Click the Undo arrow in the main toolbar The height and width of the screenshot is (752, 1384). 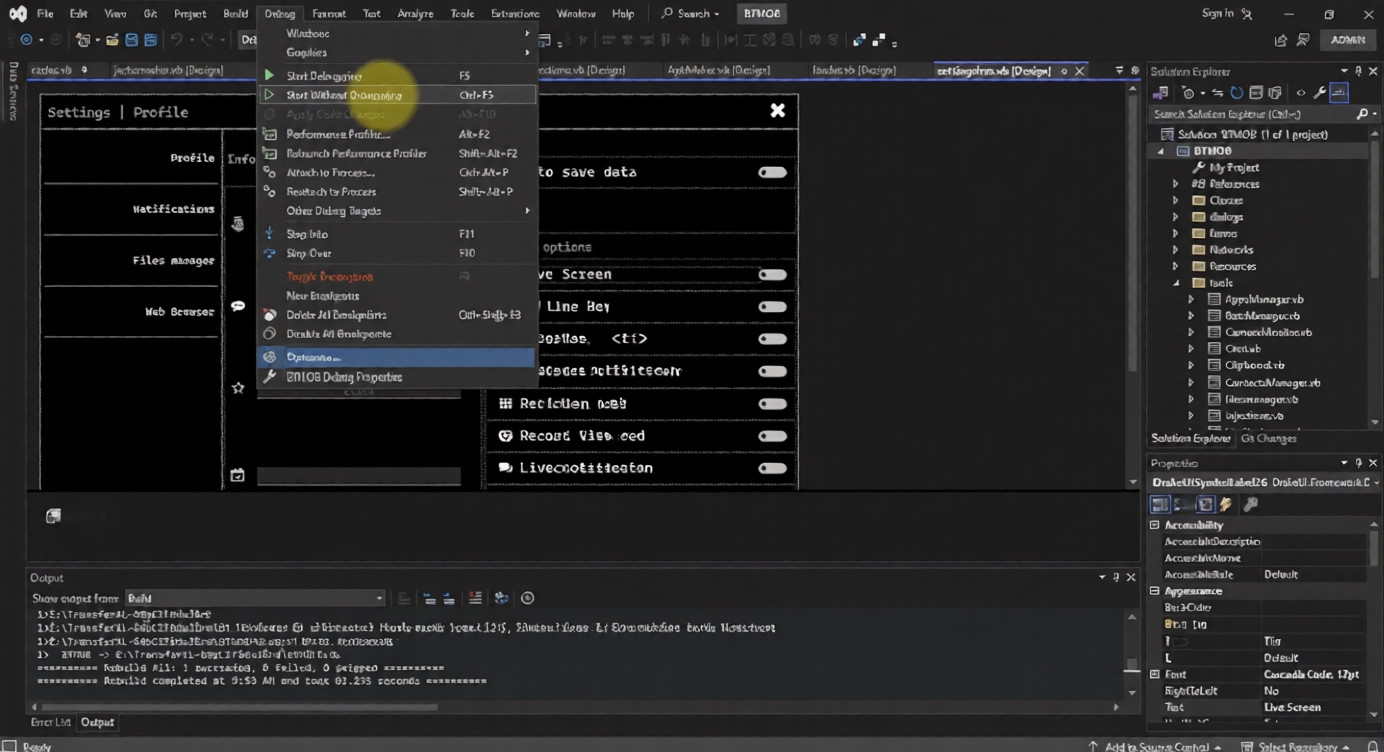coord(177,40)
